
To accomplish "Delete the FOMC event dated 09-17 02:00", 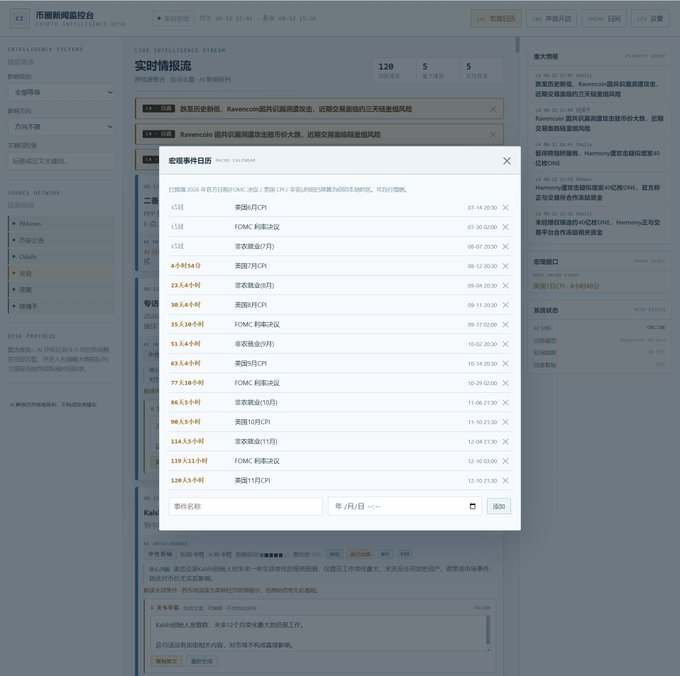I will click(506, 325).
